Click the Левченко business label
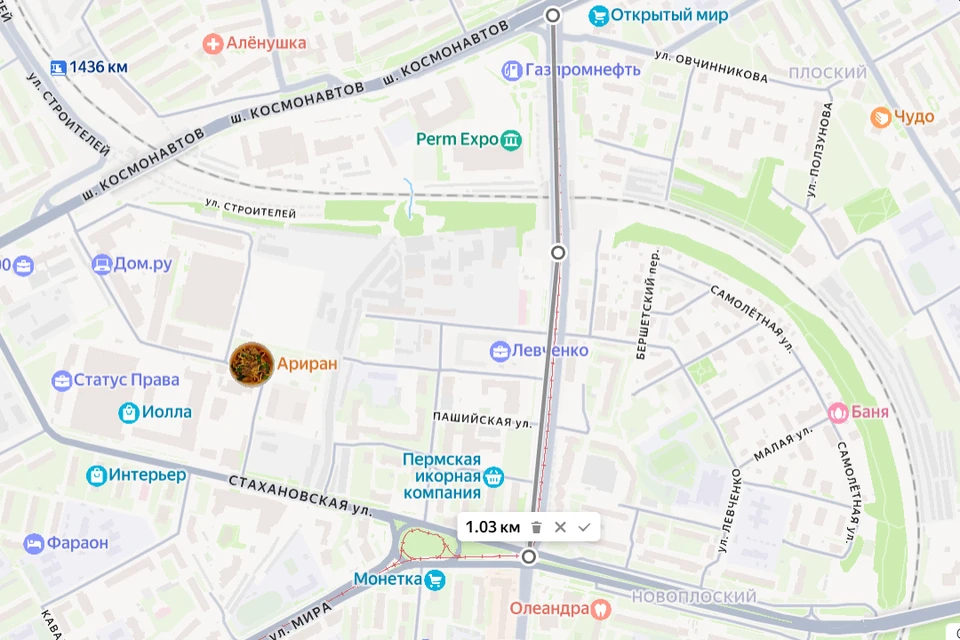This screenshot has height=640, width=960. click(550, 350)
